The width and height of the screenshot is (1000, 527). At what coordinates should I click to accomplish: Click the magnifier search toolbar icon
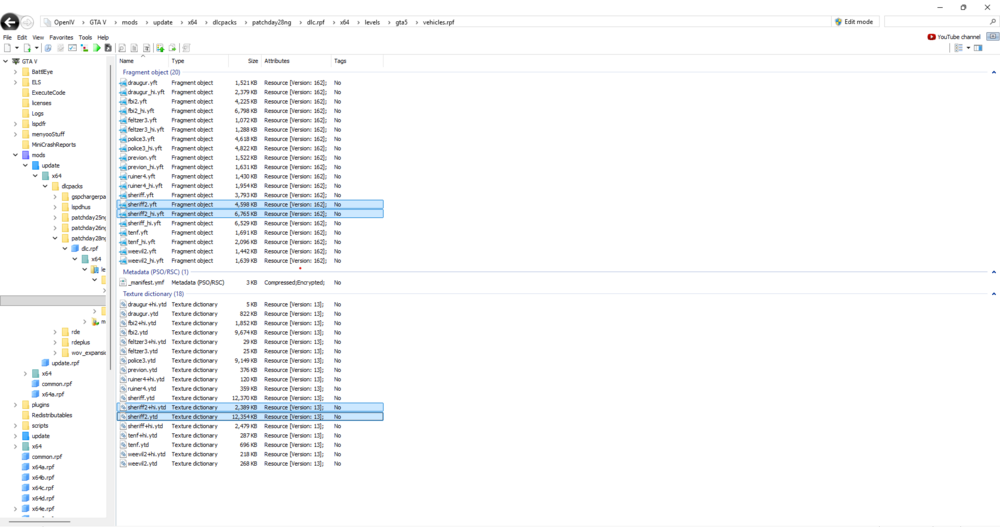[x=122, y=48]
